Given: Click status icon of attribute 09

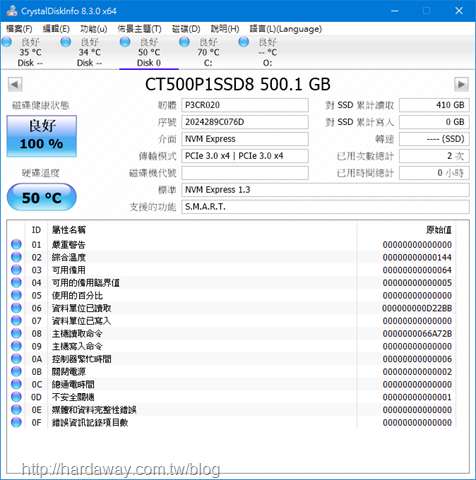Looking at the screenshot, I should pyautogui.click(x=16, y=346).
